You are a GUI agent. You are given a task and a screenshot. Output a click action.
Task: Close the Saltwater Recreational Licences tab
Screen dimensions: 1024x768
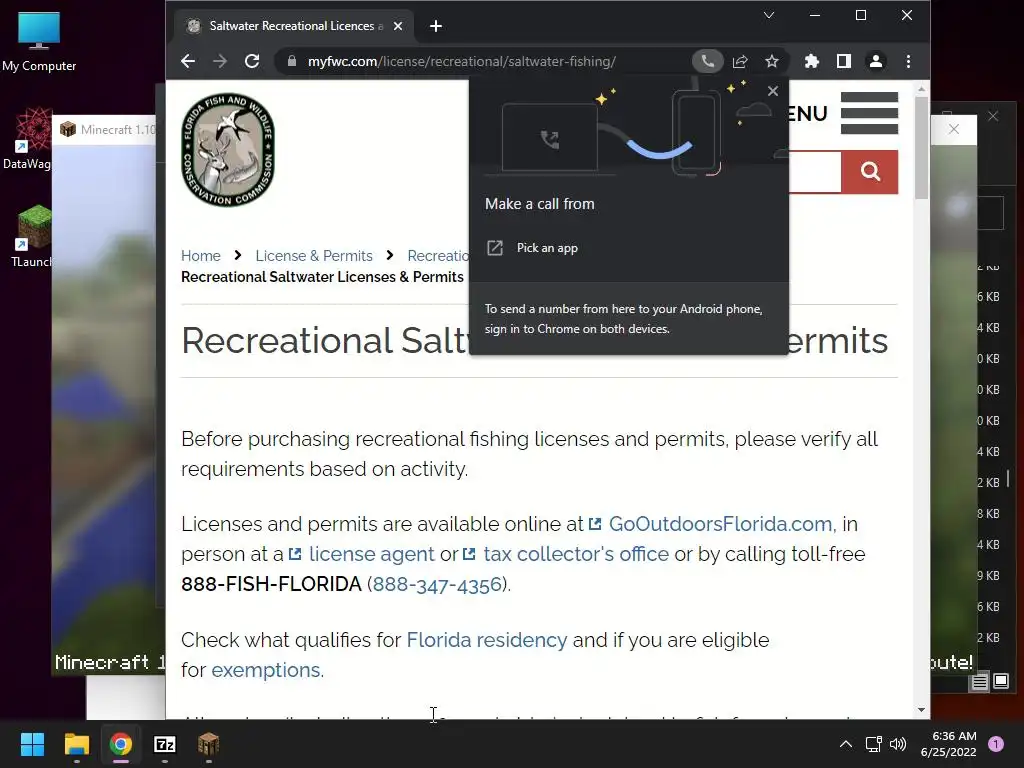point(398,26)
